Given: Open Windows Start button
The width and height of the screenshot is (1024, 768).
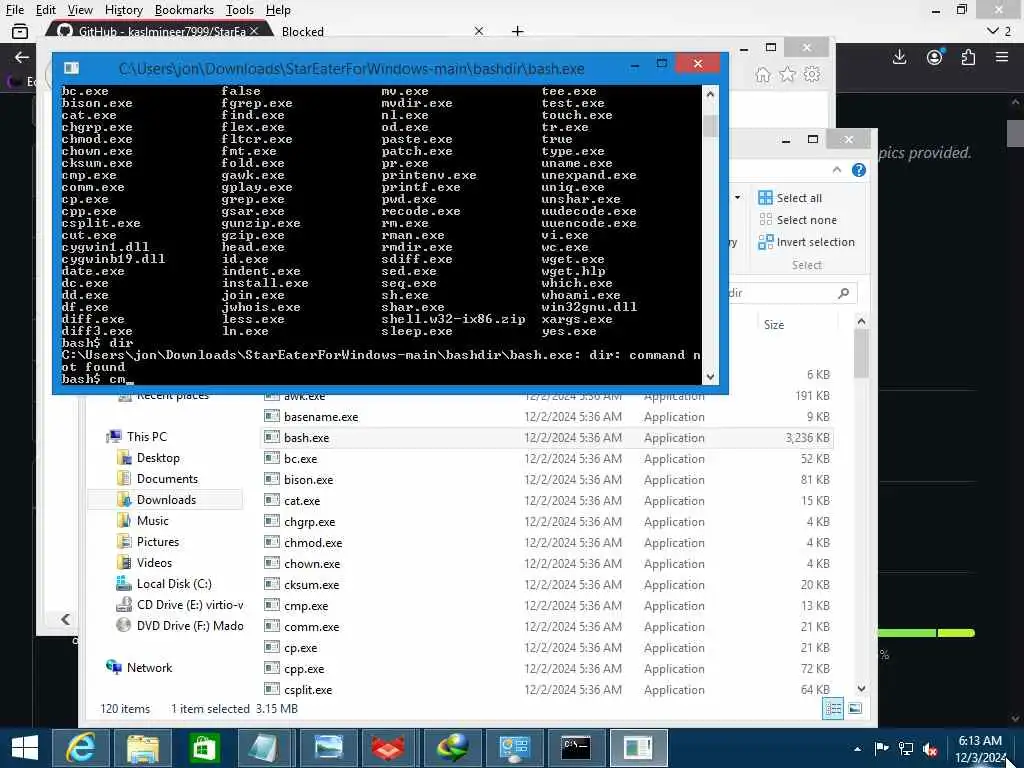Looking at the screenshot, I should click(x=25, y=748).
